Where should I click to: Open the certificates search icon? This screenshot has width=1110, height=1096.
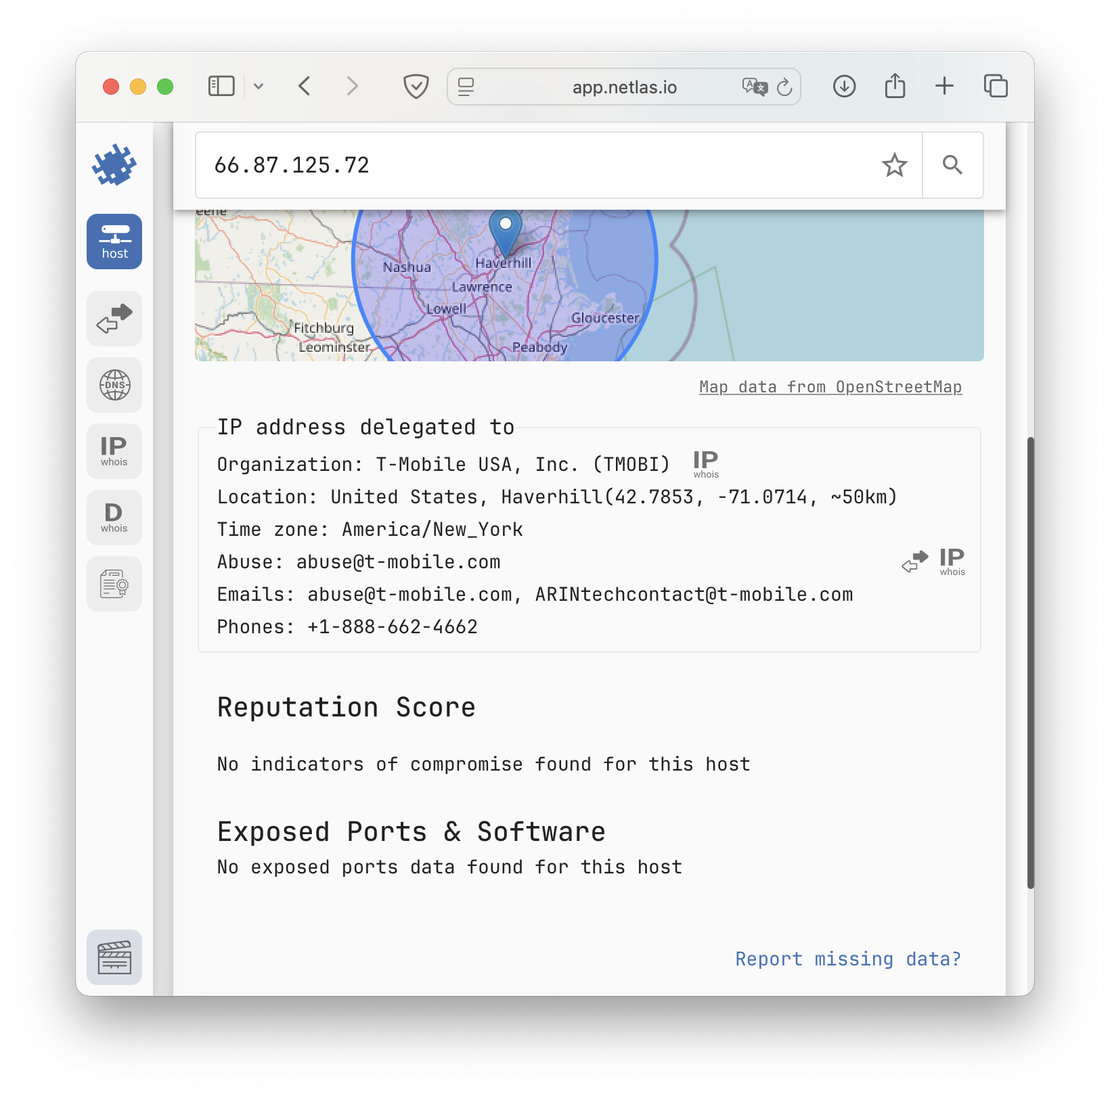pos(114,584)
